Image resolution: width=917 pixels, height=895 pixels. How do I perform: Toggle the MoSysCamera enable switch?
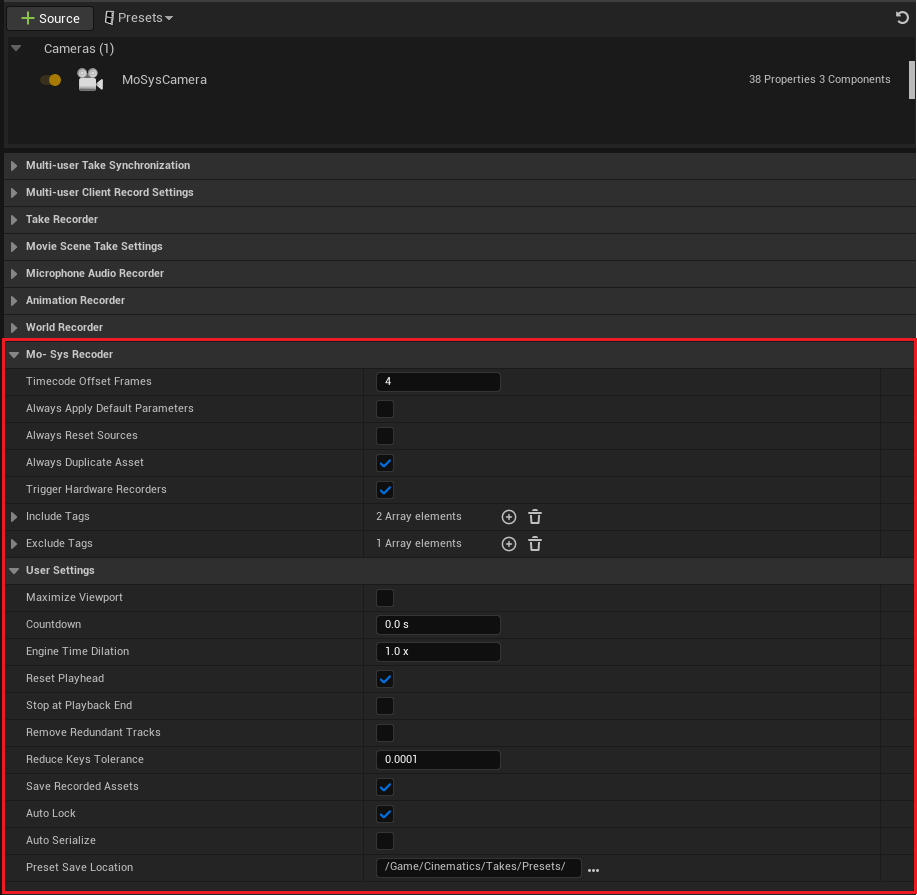(51, 80)
